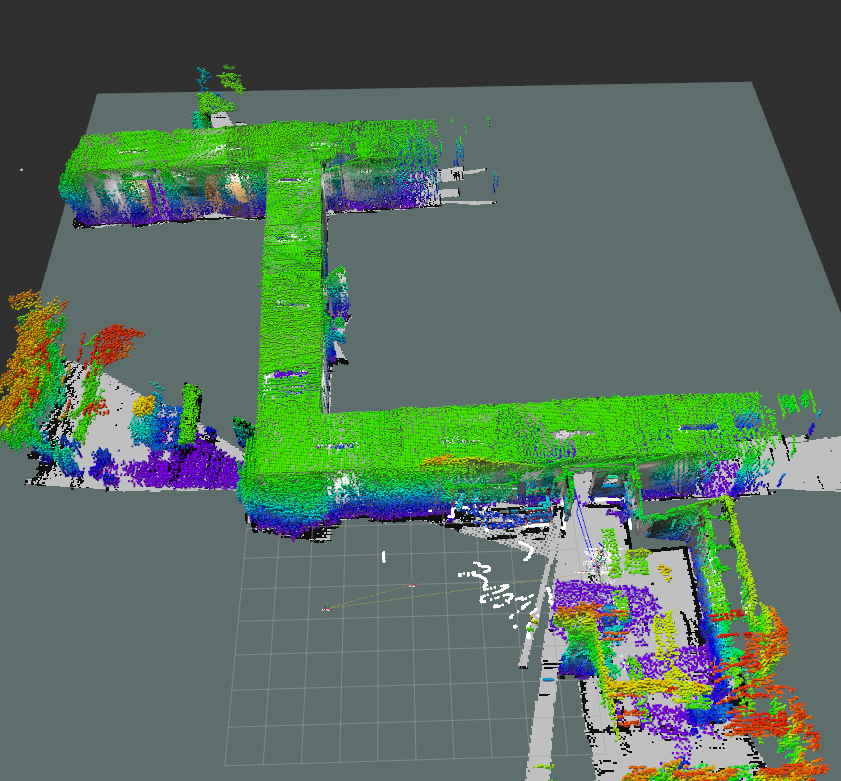Select the red-orange point cluster at far left

[x=30, y=350]
